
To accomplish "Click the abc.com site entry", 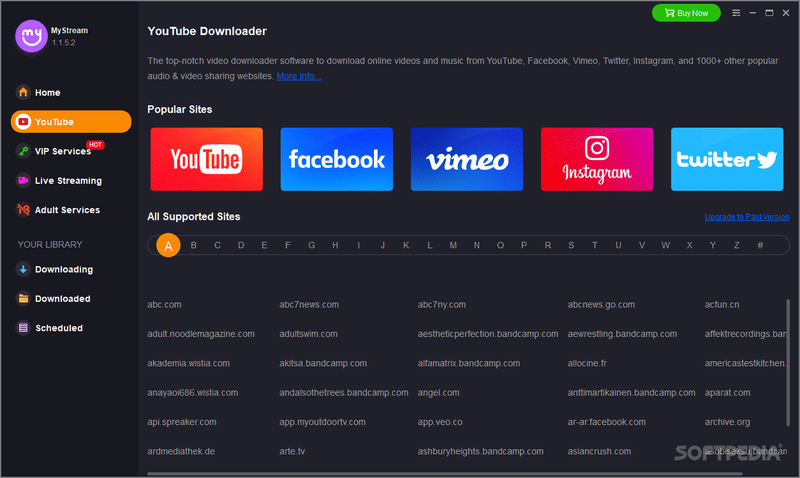I will [x=164, y=305].
